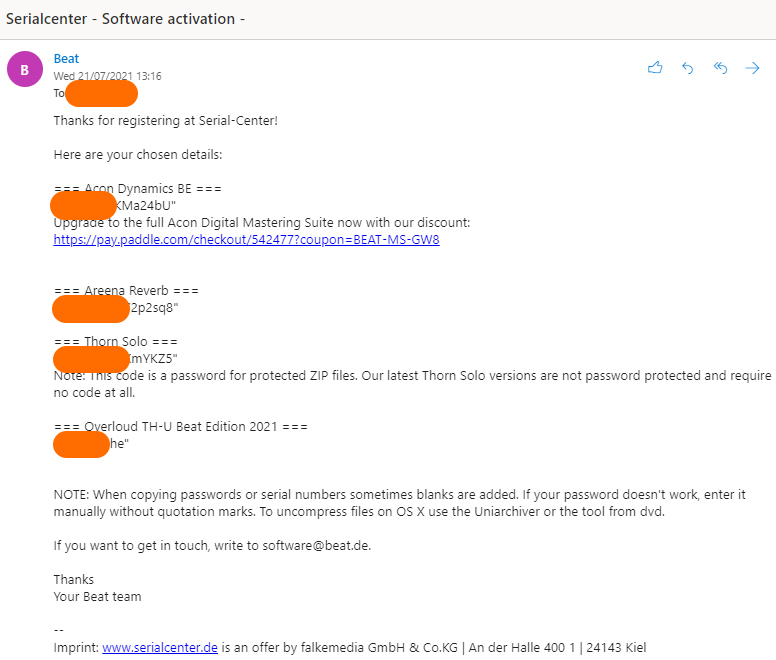Click the redacted recipient in the To line
This screenshot has width=776, height=660.
[x=101, y=94]
